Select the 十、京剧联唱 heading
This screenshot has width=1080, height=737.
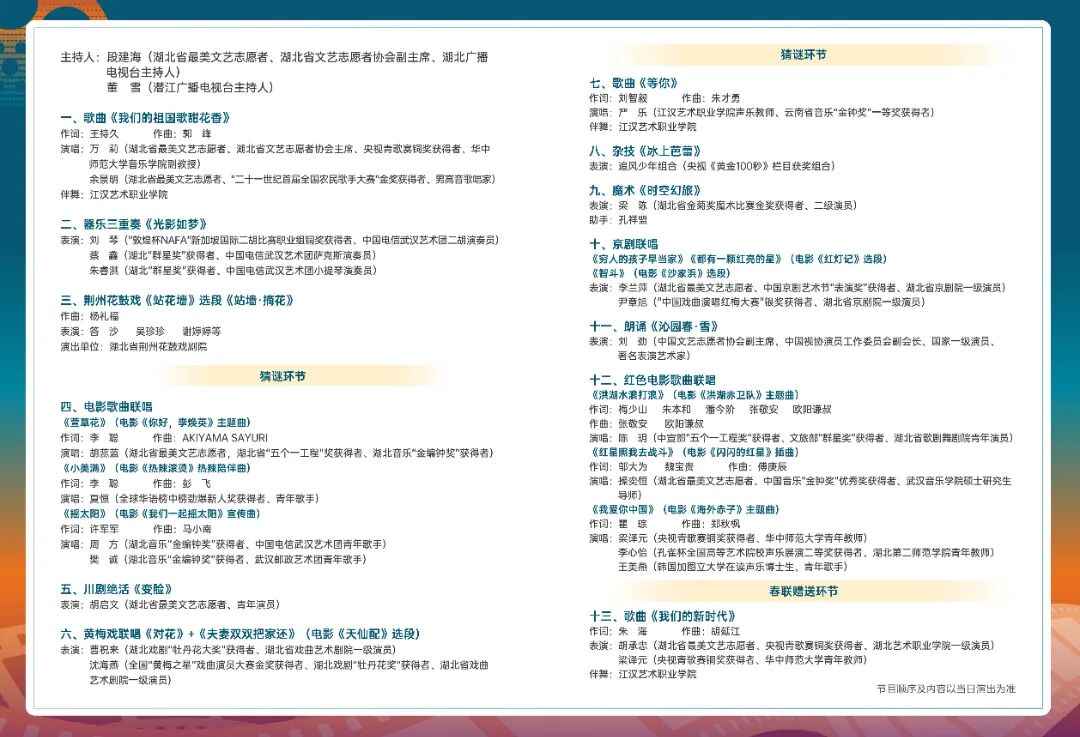coord(624,244)
